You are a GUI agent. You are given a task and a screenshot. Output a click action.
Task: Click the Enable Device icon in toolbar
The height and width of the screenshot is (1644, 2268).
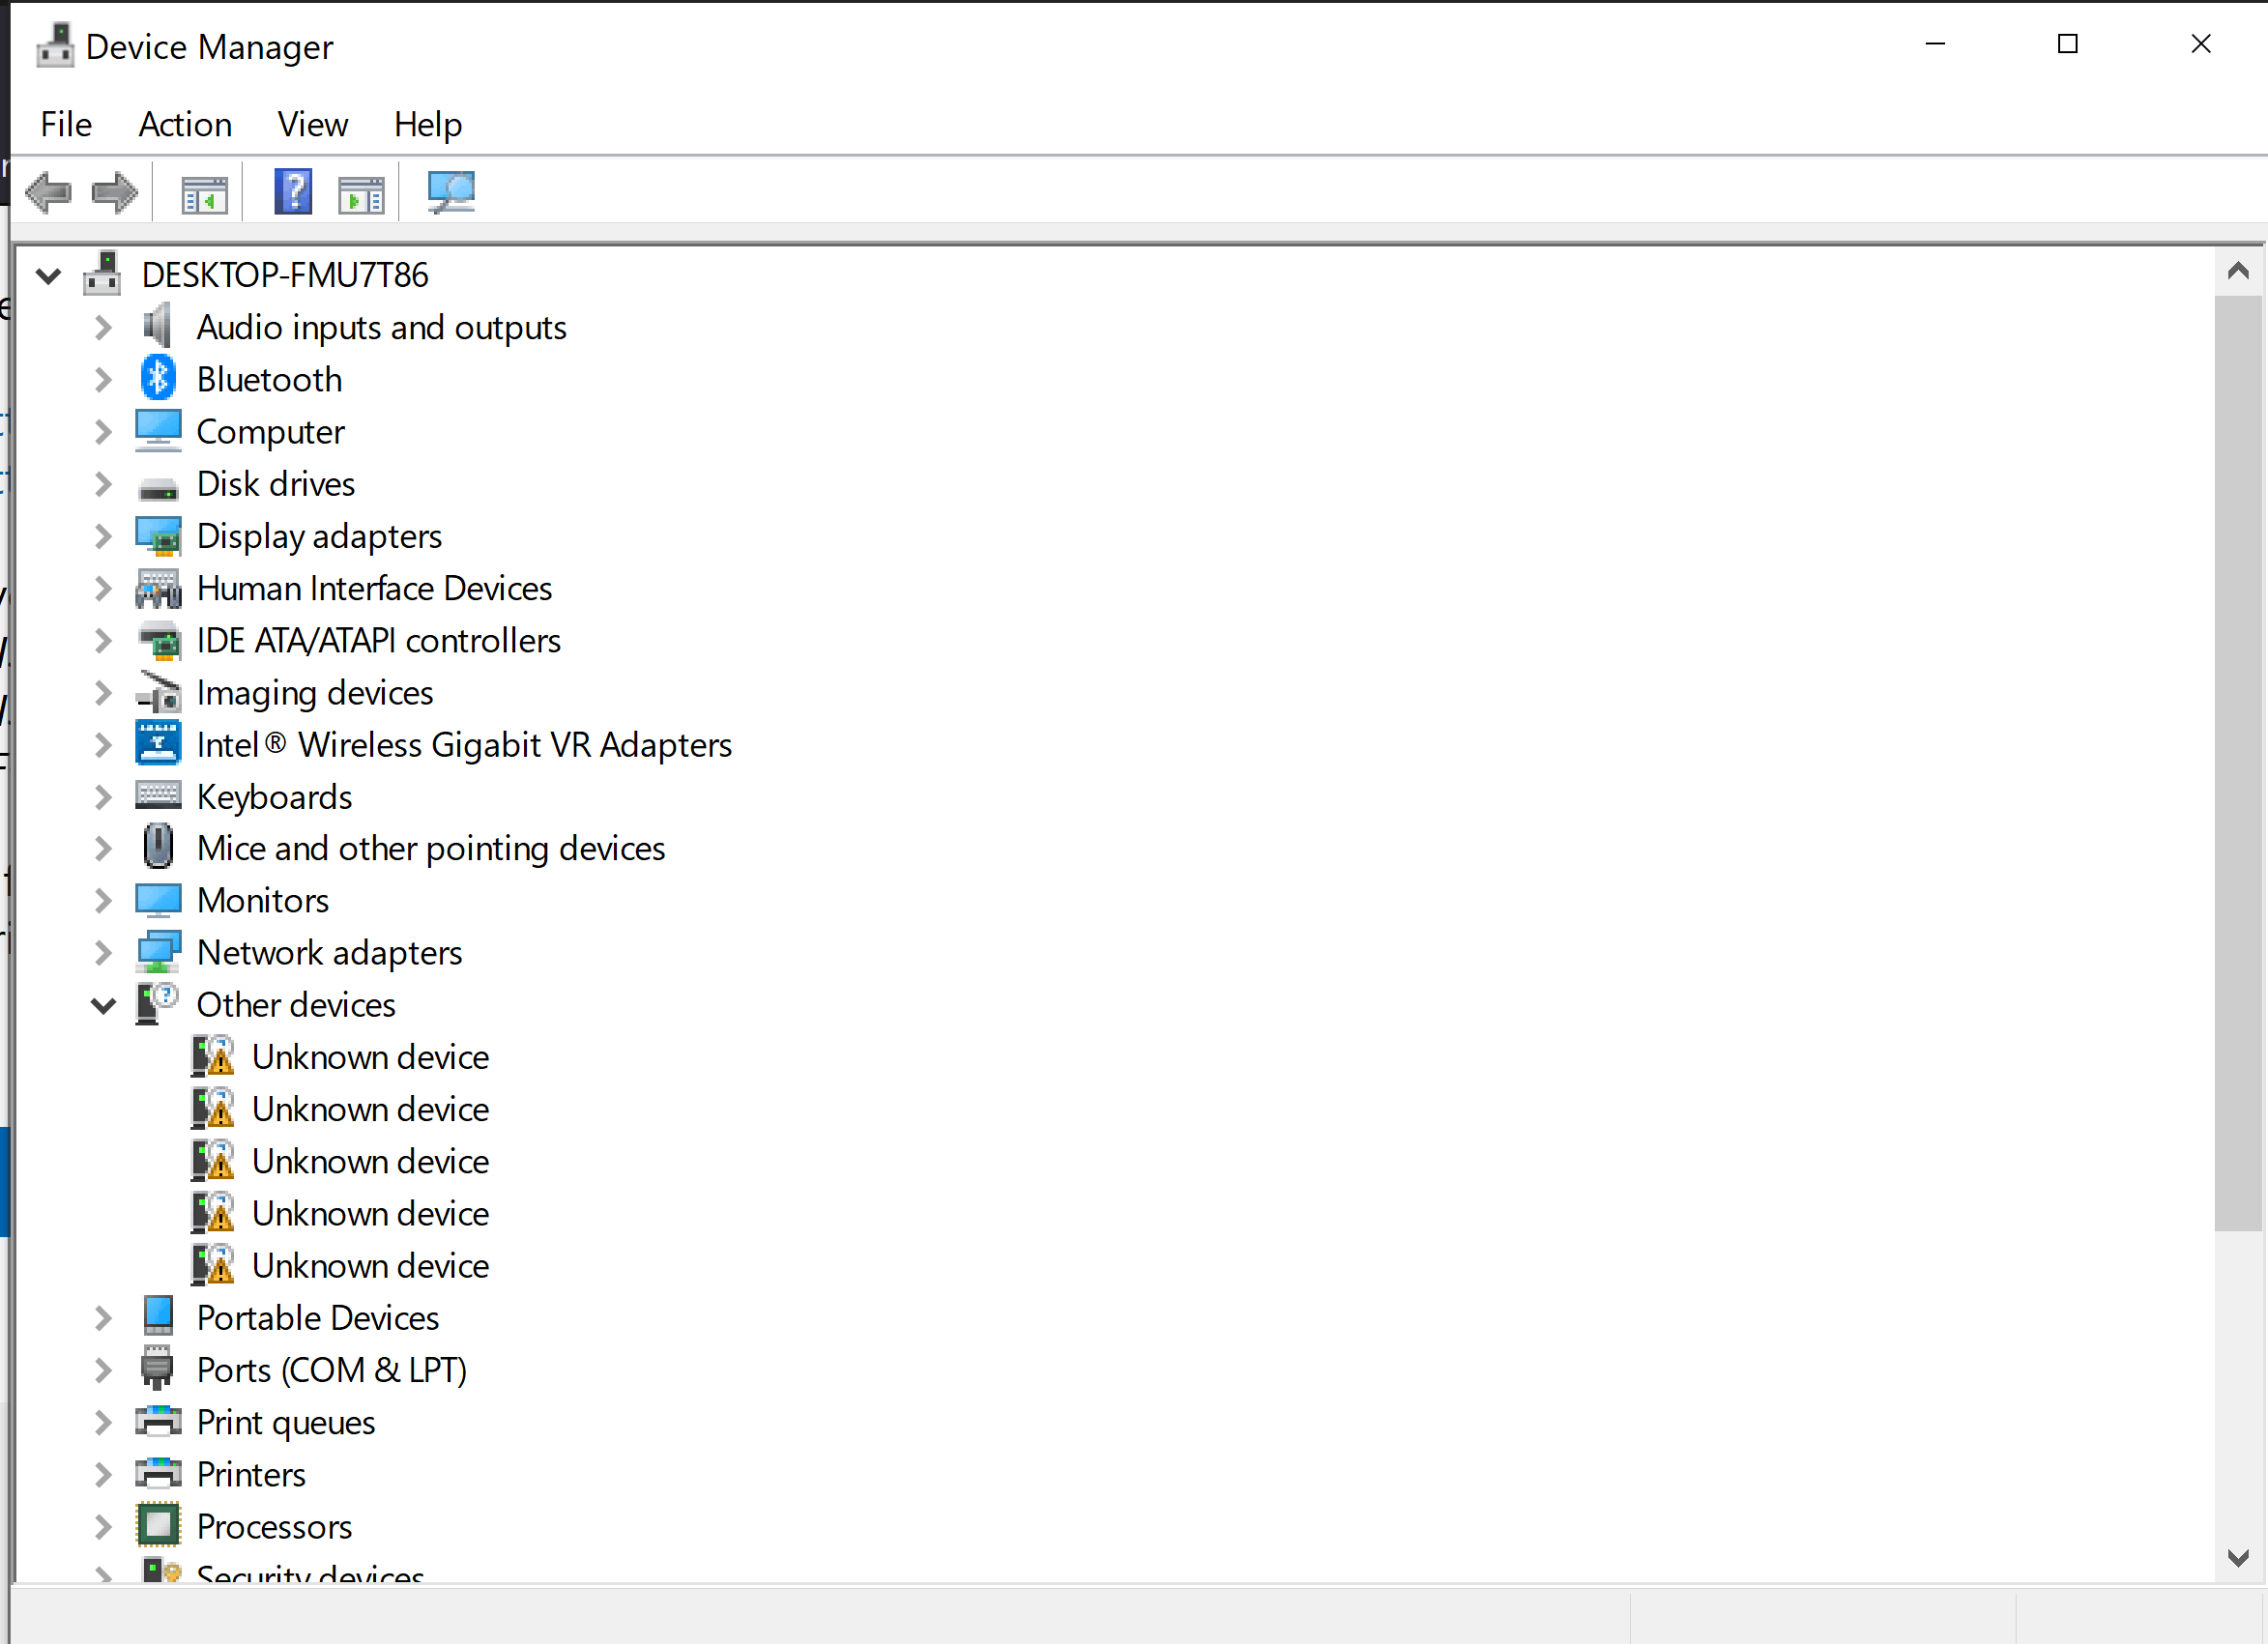(361, 192)
